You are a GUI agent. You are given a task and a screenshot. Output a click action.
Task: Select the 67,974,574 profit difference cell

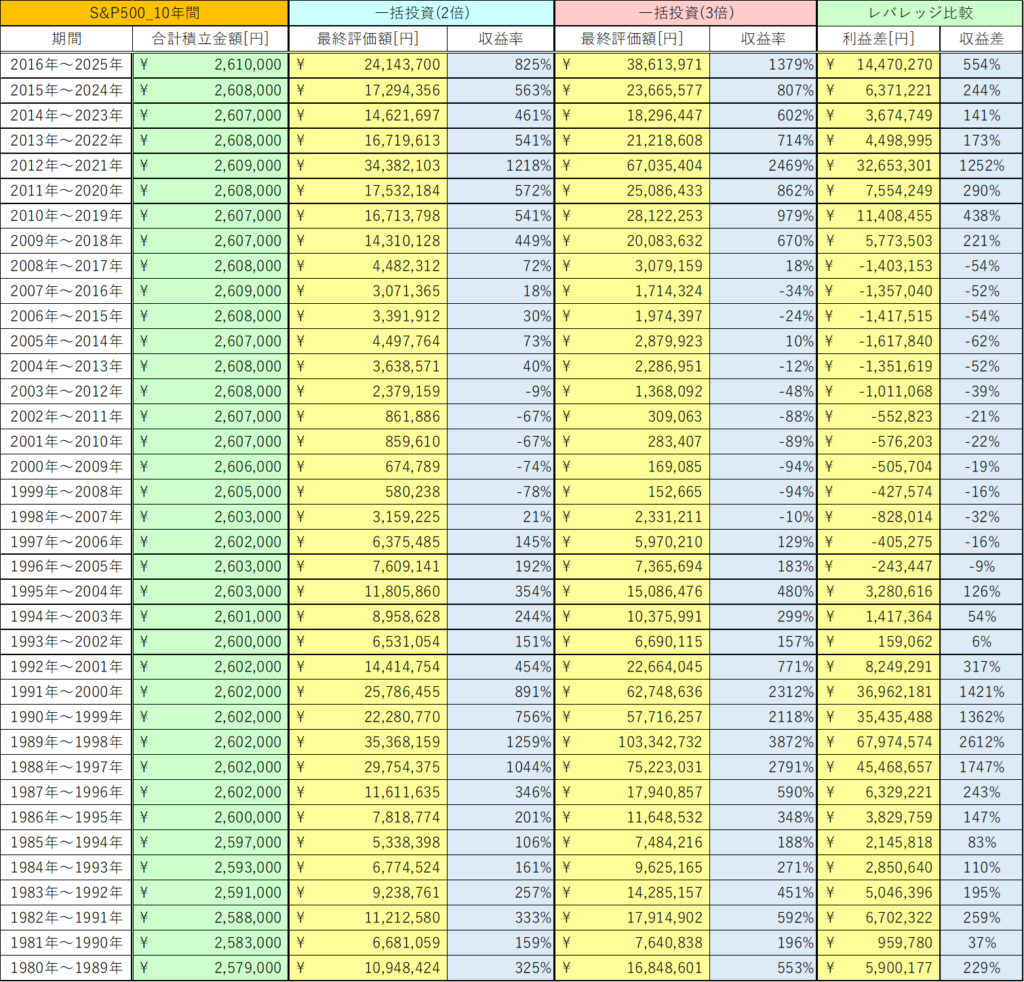(x=879, y=742)
